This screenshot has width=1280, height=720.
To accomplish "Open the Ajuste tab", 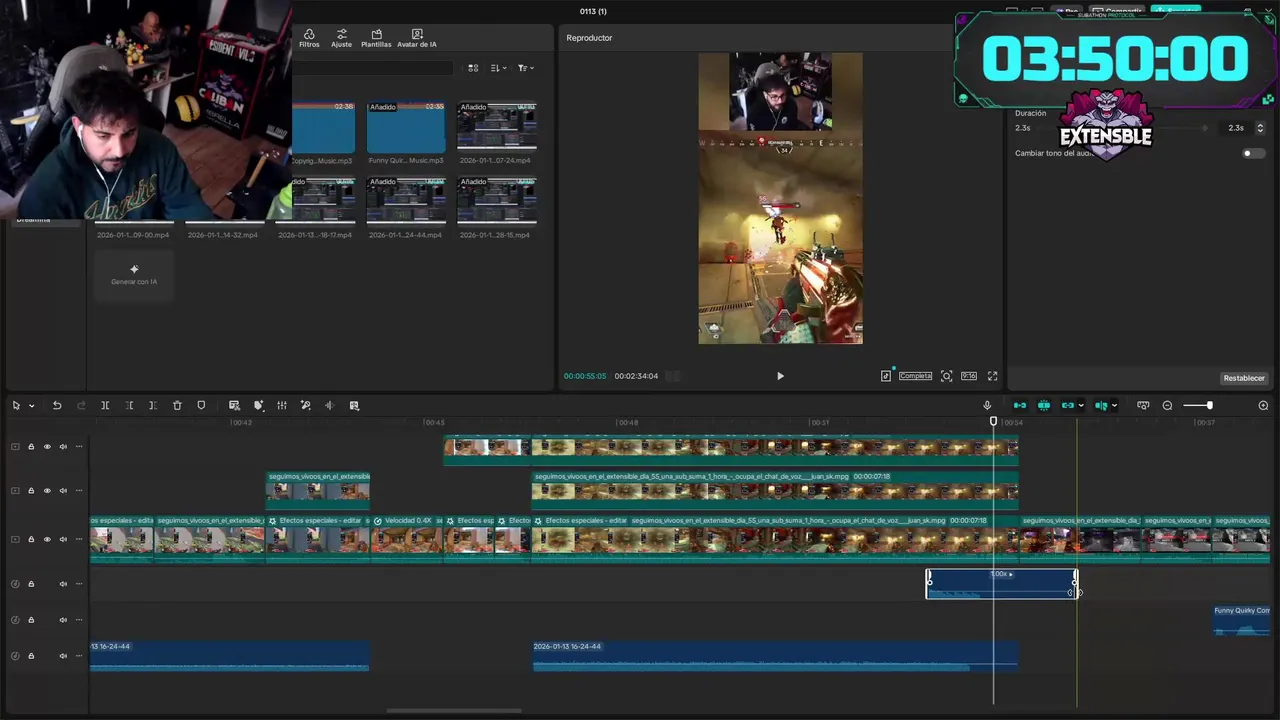I will coord(341,38).
